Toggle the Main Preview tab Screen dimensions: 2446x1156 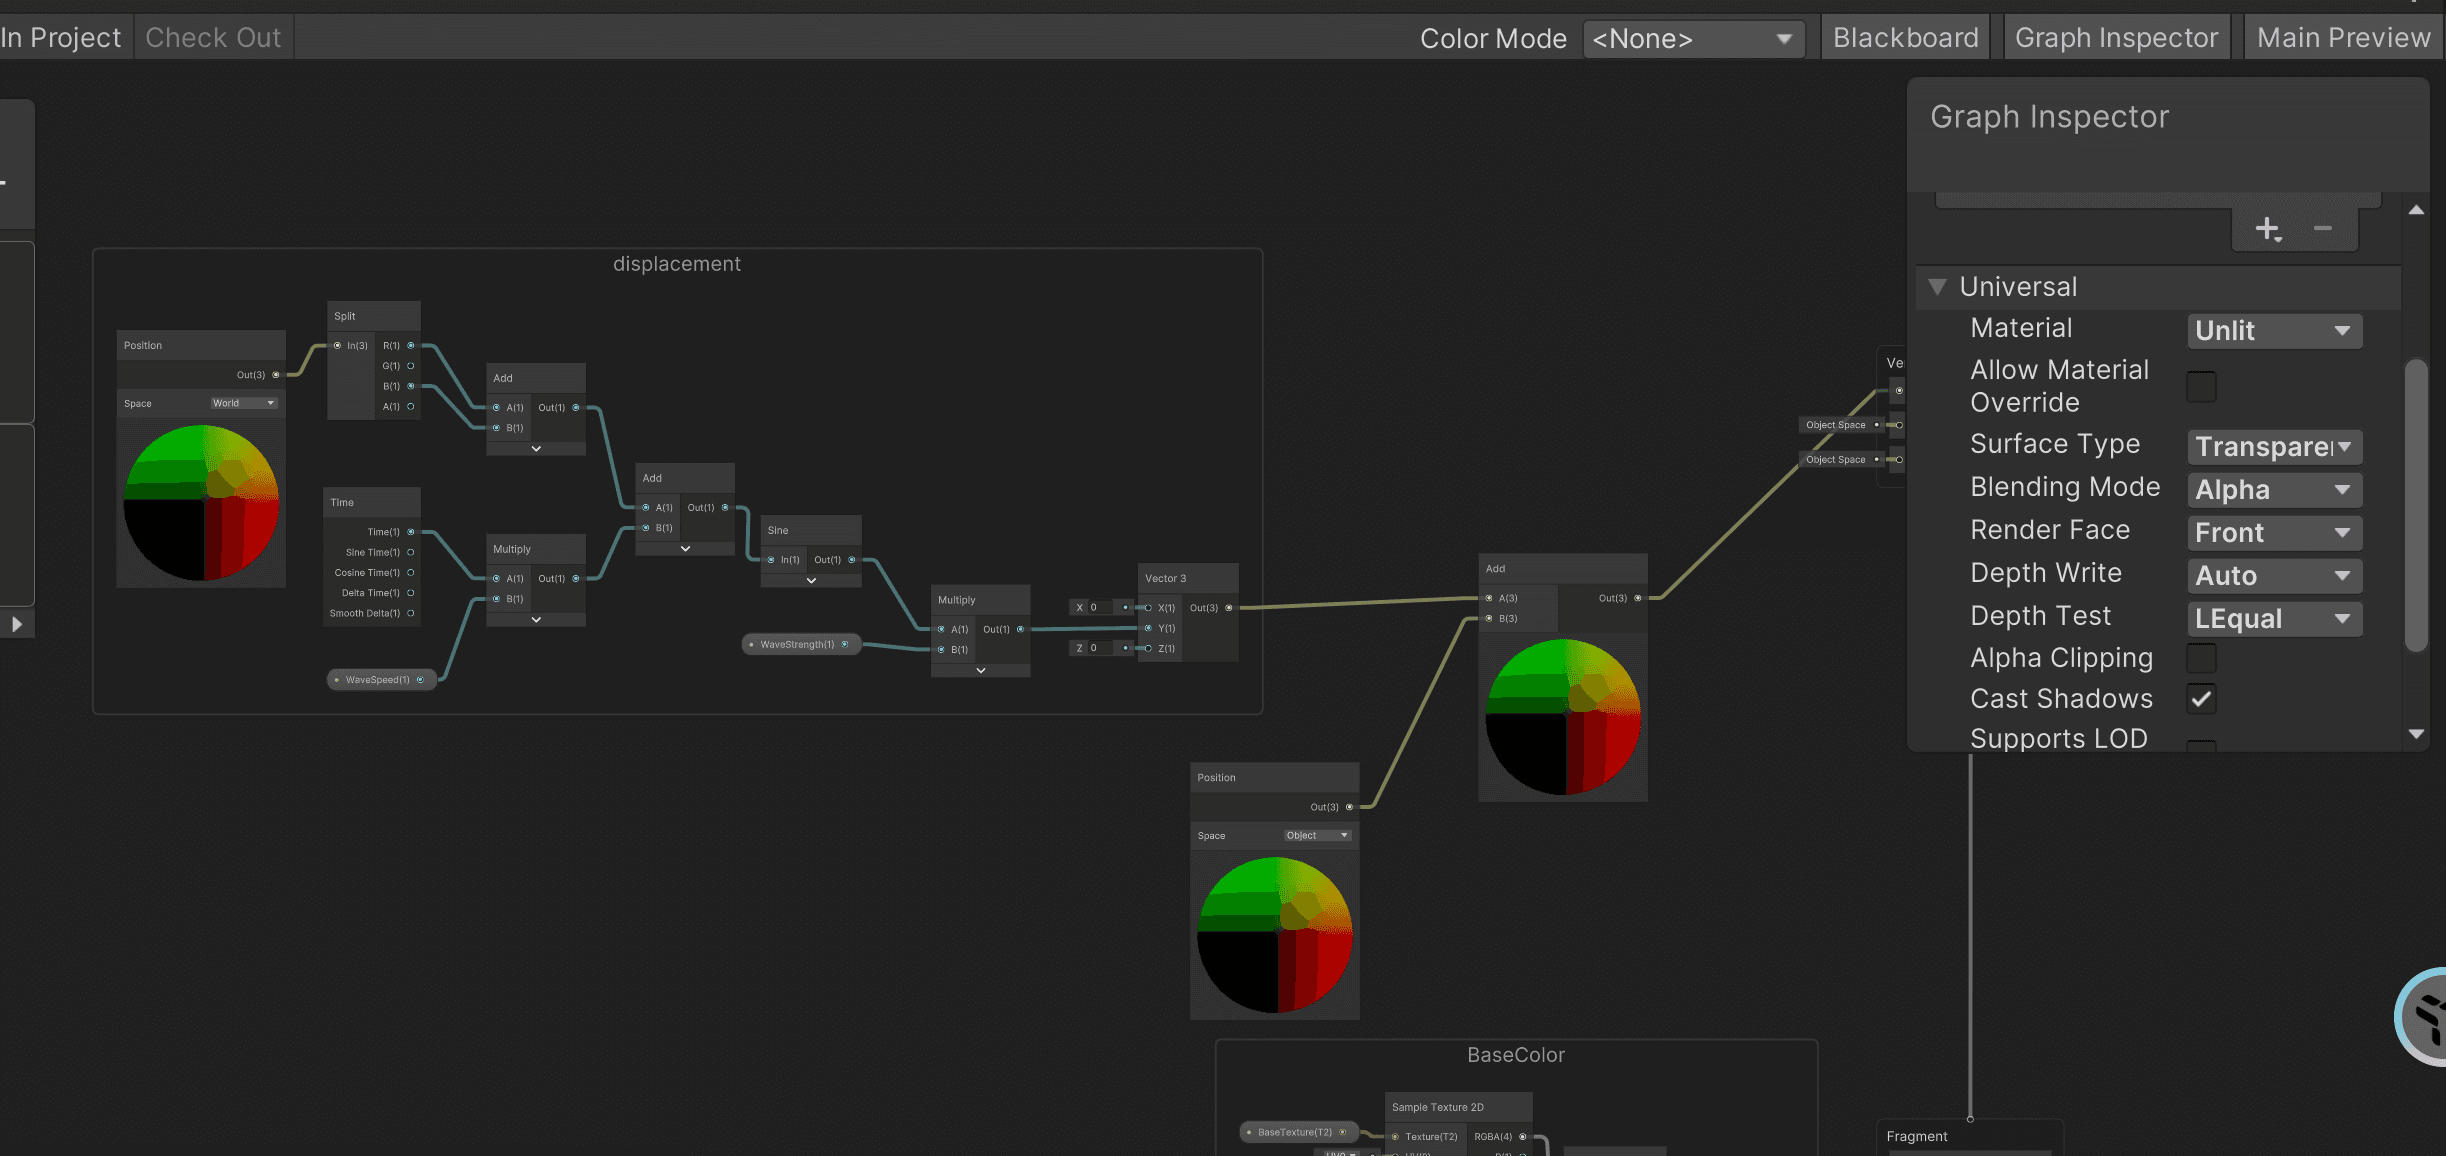(x=2343, y=38)
